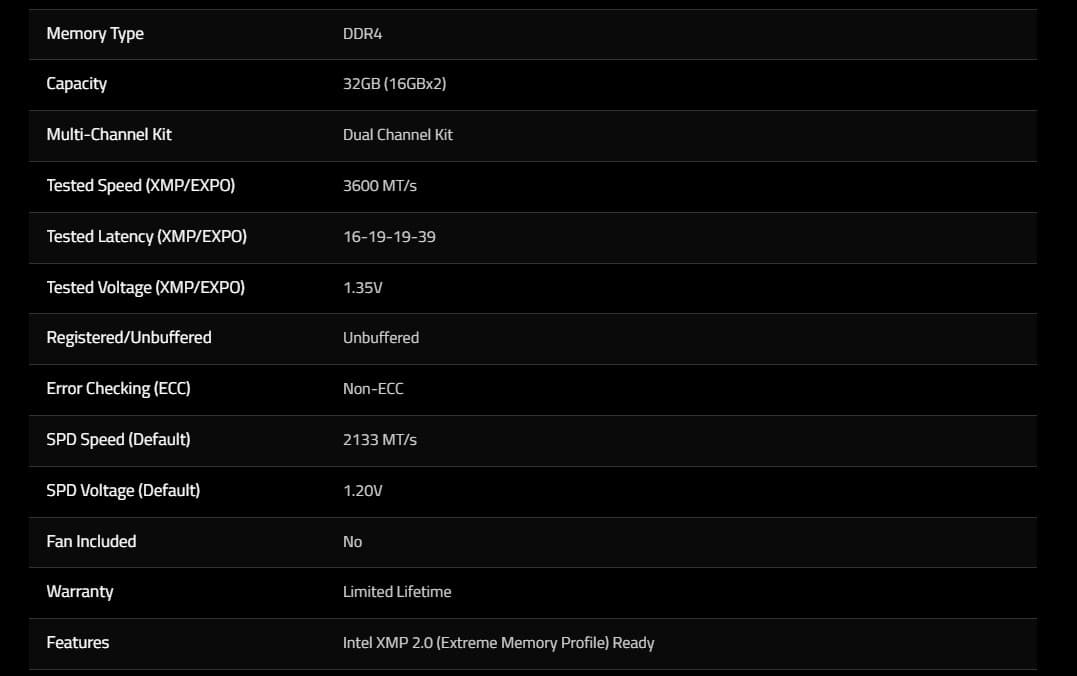
Task: Click the Registered/Unbuffered label
Action: point(128,337)
